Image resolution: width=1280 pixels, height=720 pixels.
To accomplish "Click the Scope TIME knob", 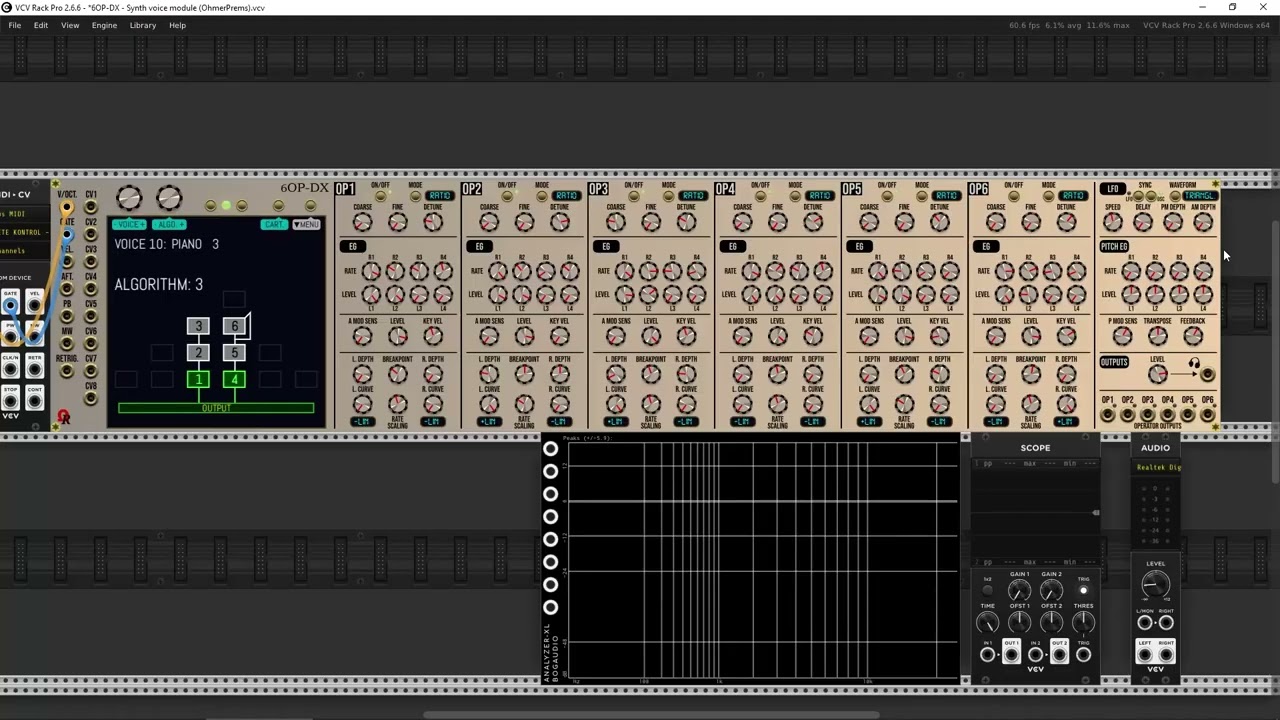I will click(987, 623).
